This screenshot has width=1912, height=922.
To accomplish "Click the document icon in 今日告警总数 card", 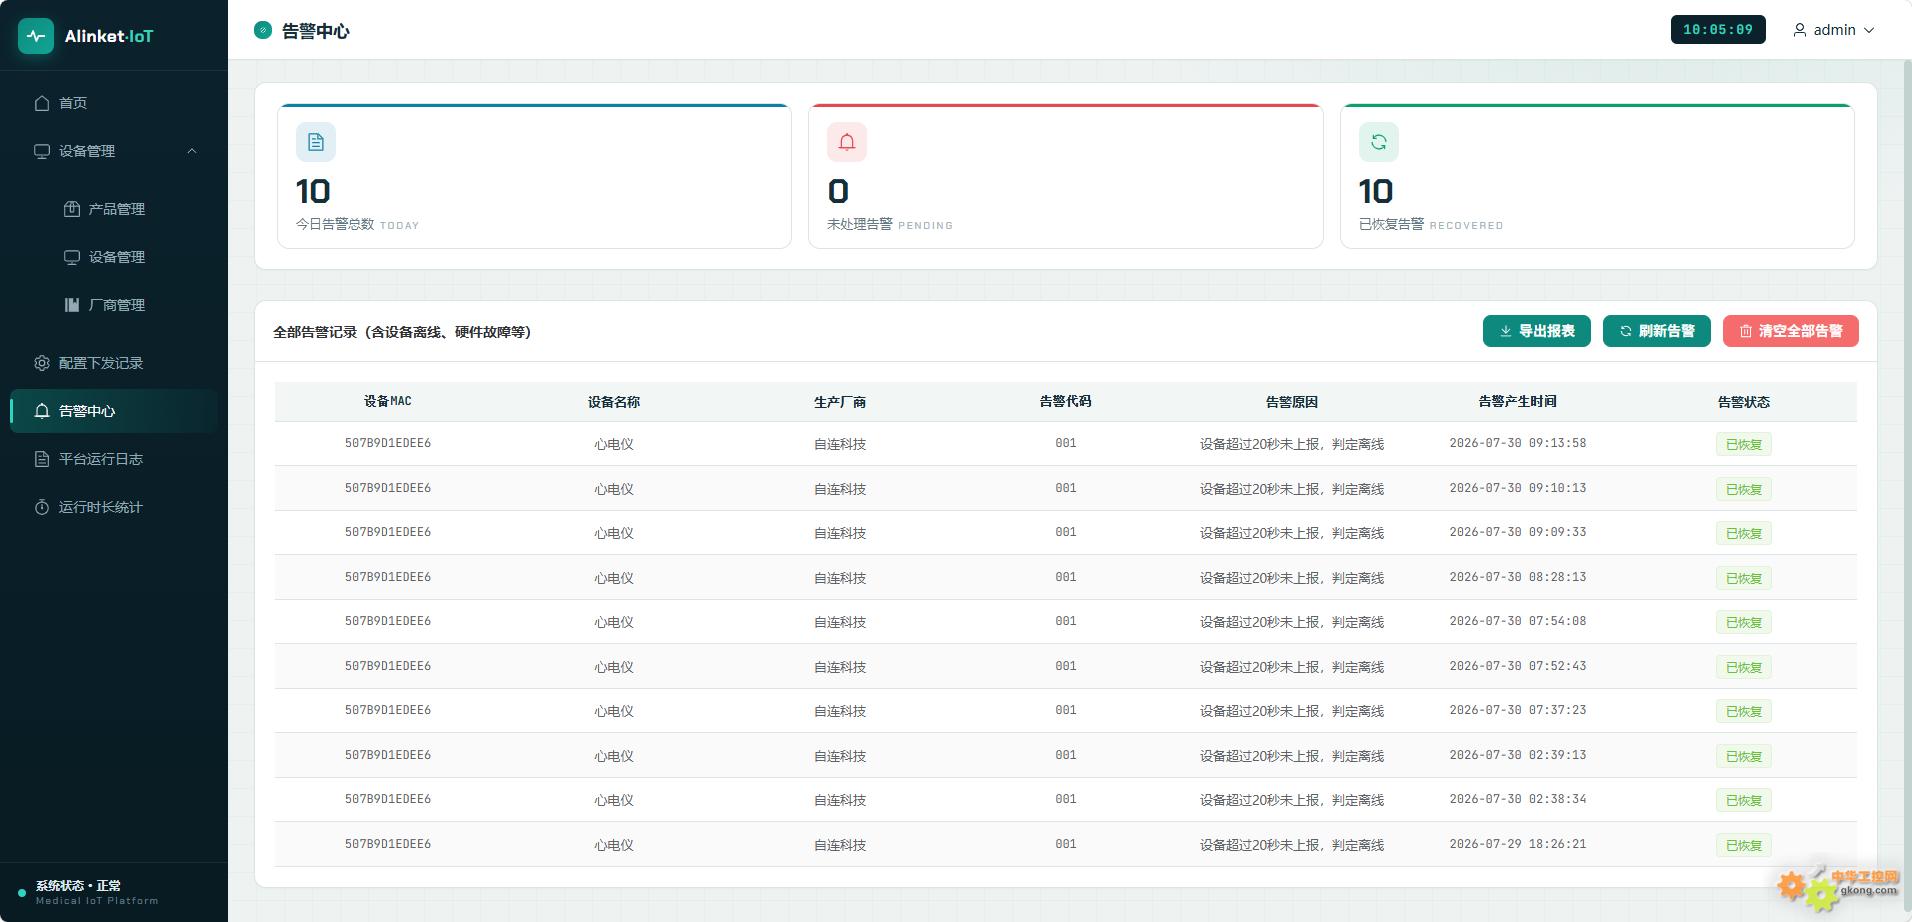I will pos(316,142).
